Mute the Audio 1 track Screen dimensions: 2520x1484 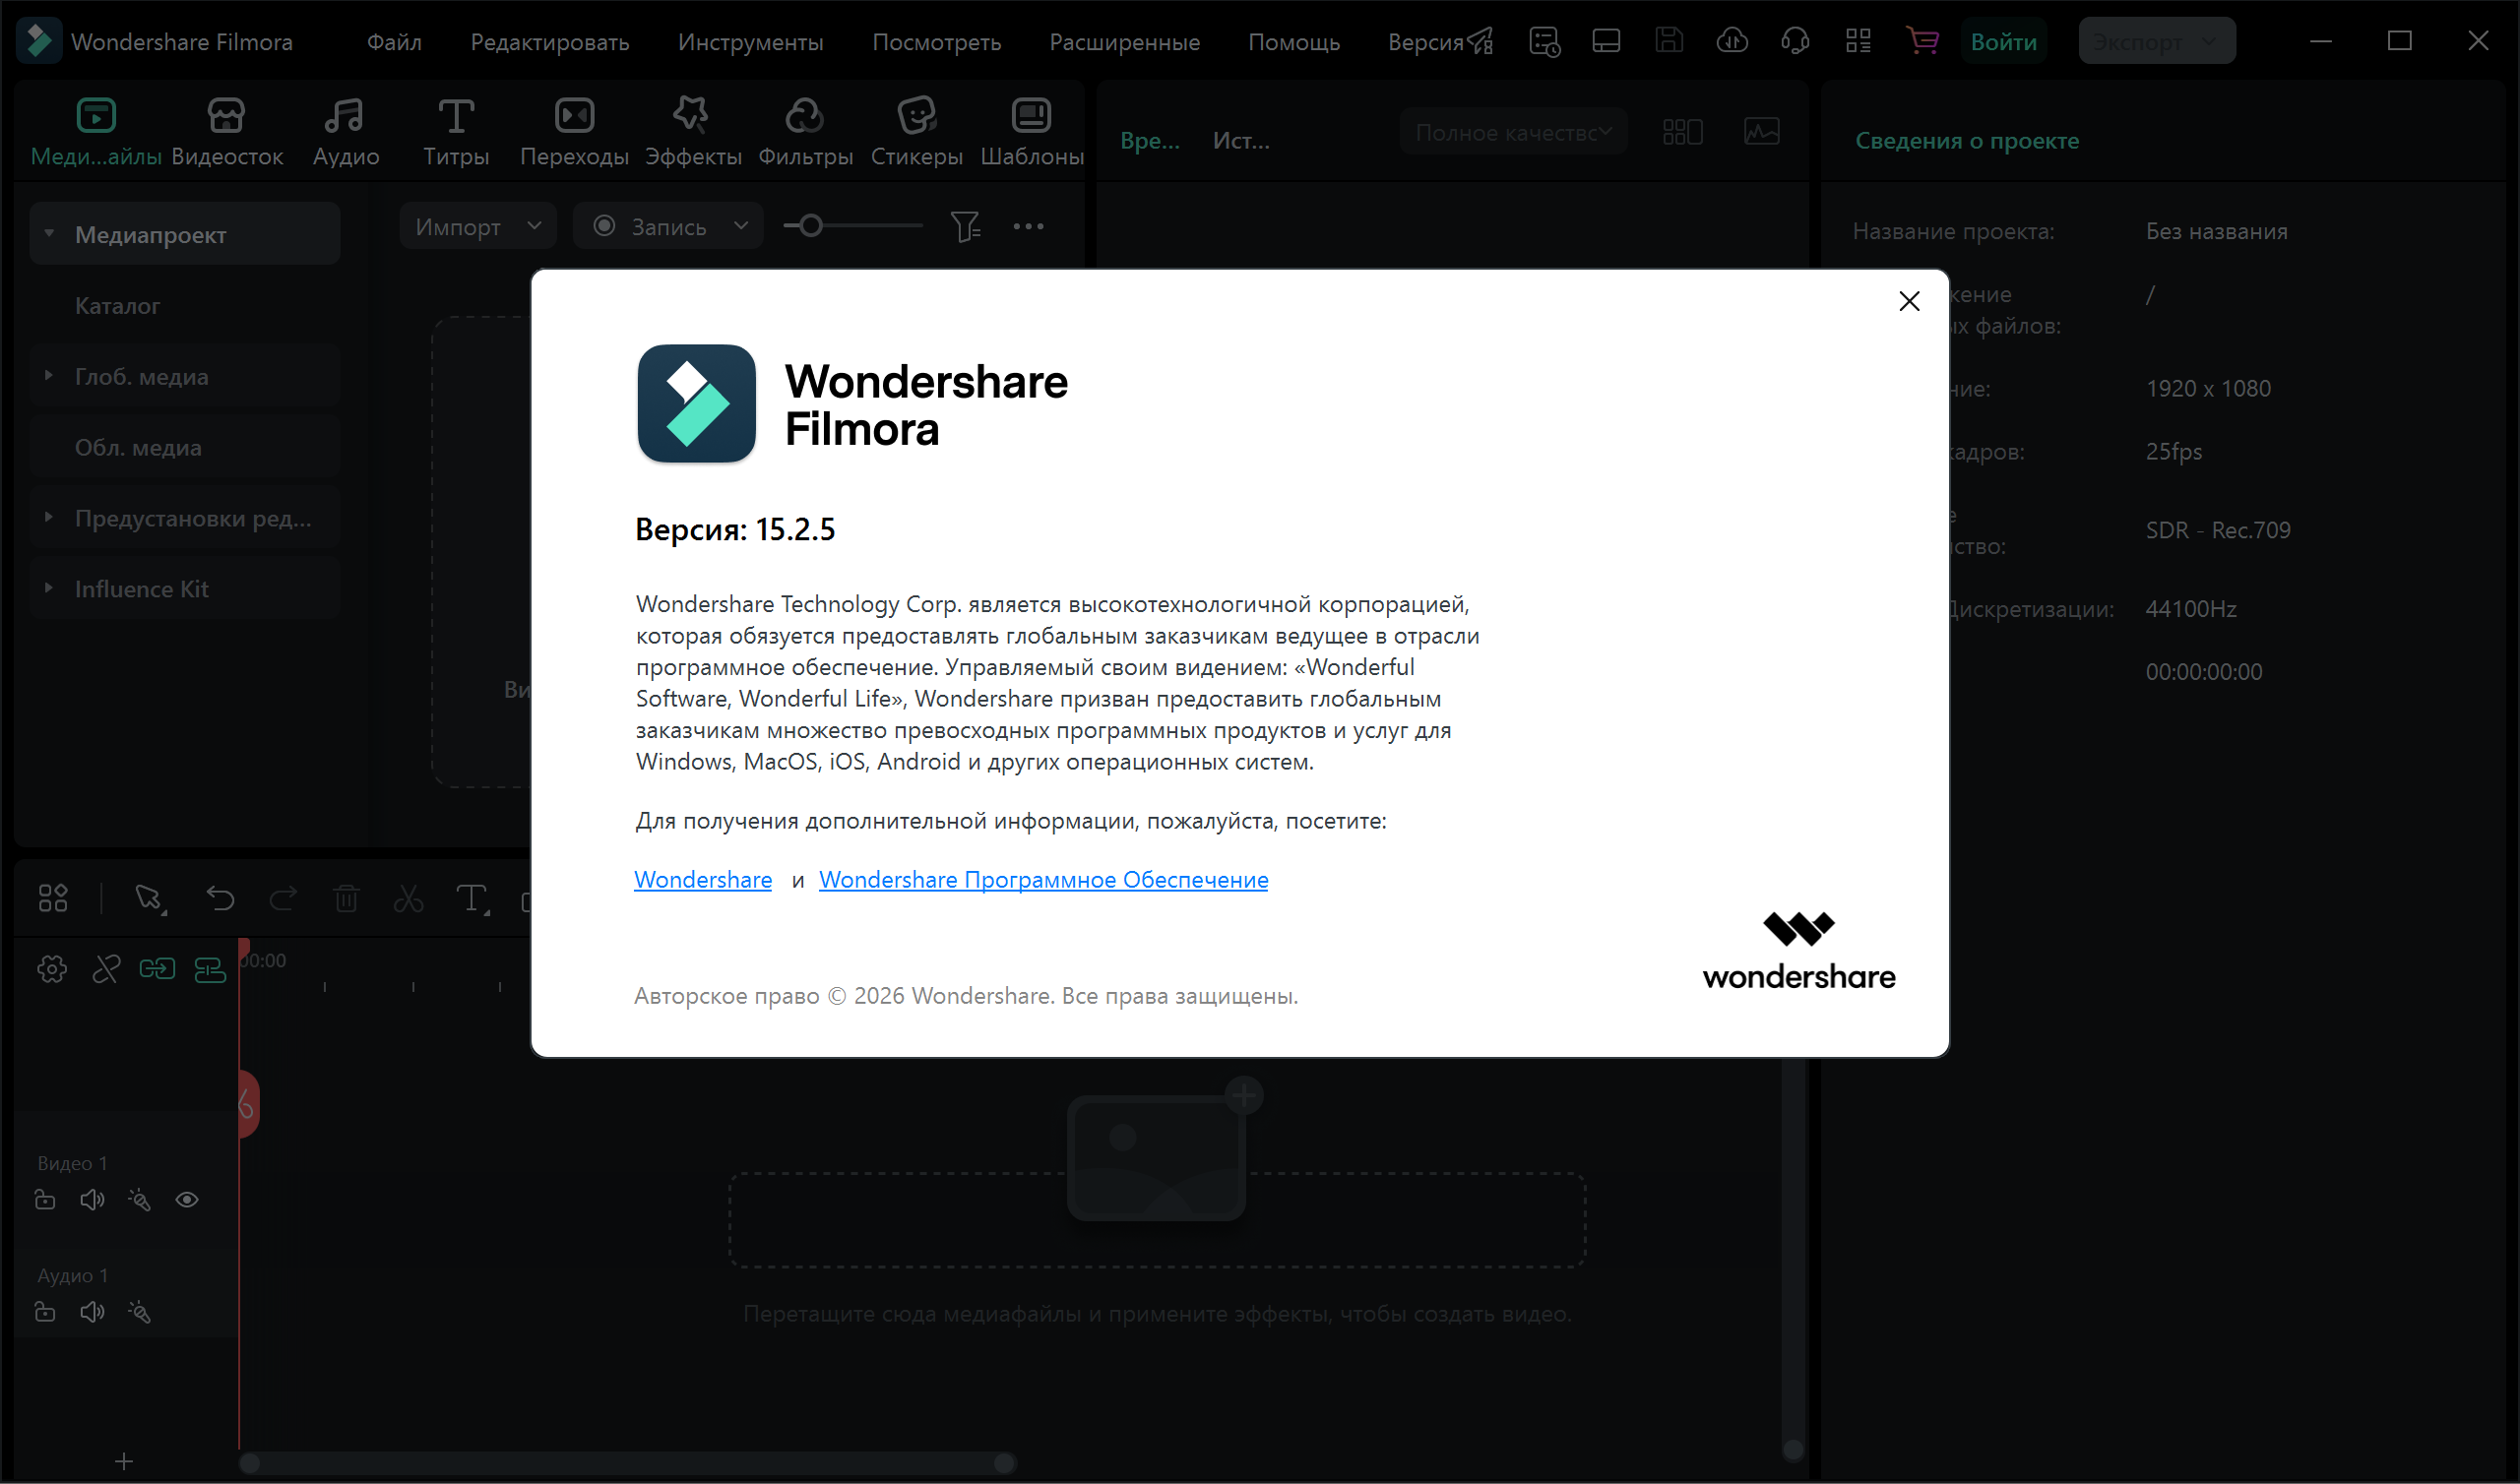[92, 1312]
